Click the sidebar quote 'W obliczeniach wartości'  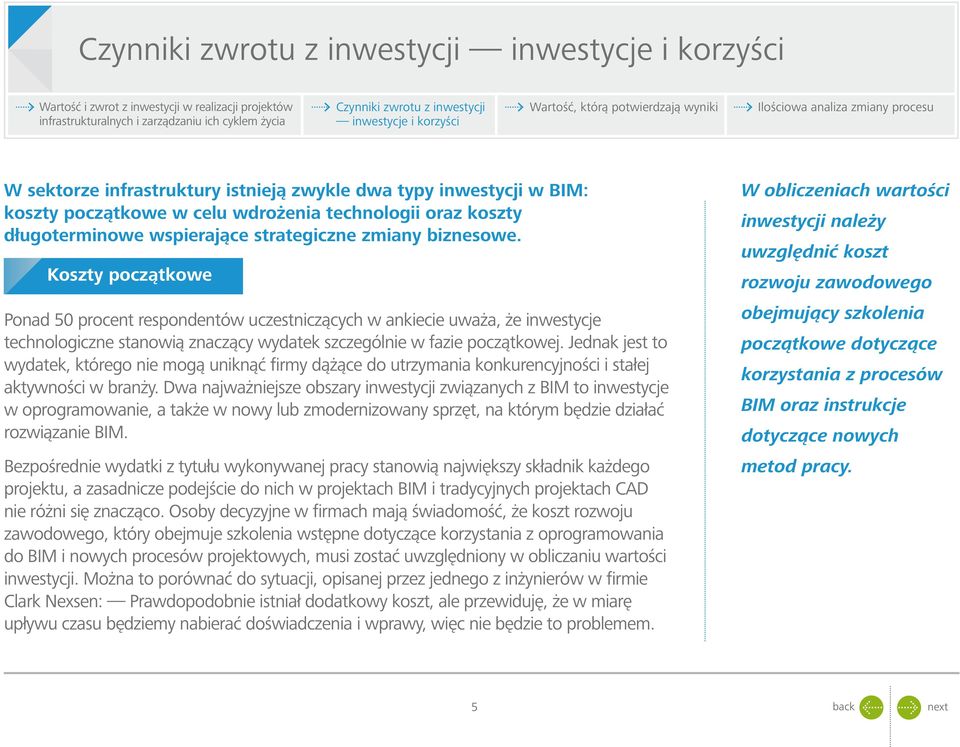pos(844,328)
